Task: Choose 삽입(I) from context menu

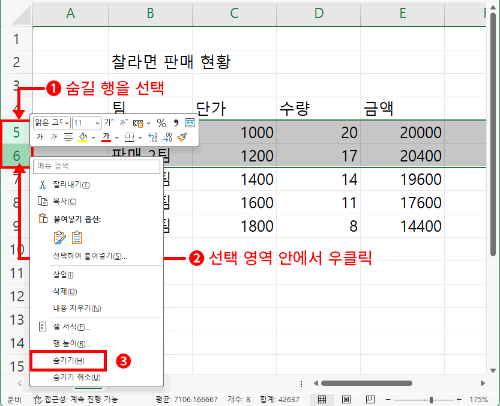Action: [96, 275]
